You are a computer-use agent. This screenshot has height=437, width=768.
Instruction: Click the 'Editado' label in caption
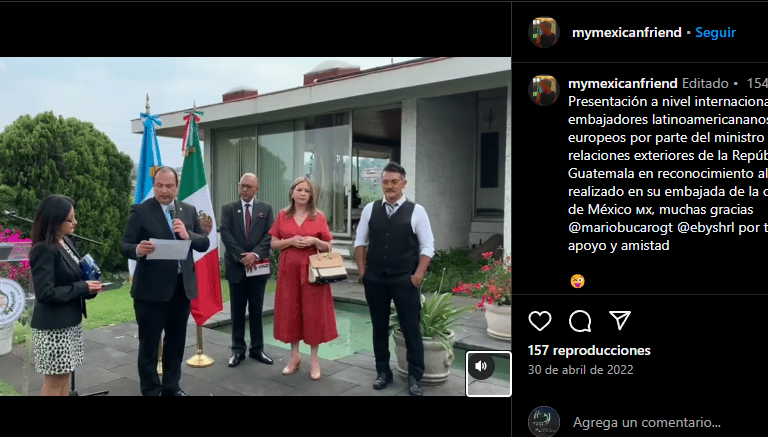click(x=705, y=83)
